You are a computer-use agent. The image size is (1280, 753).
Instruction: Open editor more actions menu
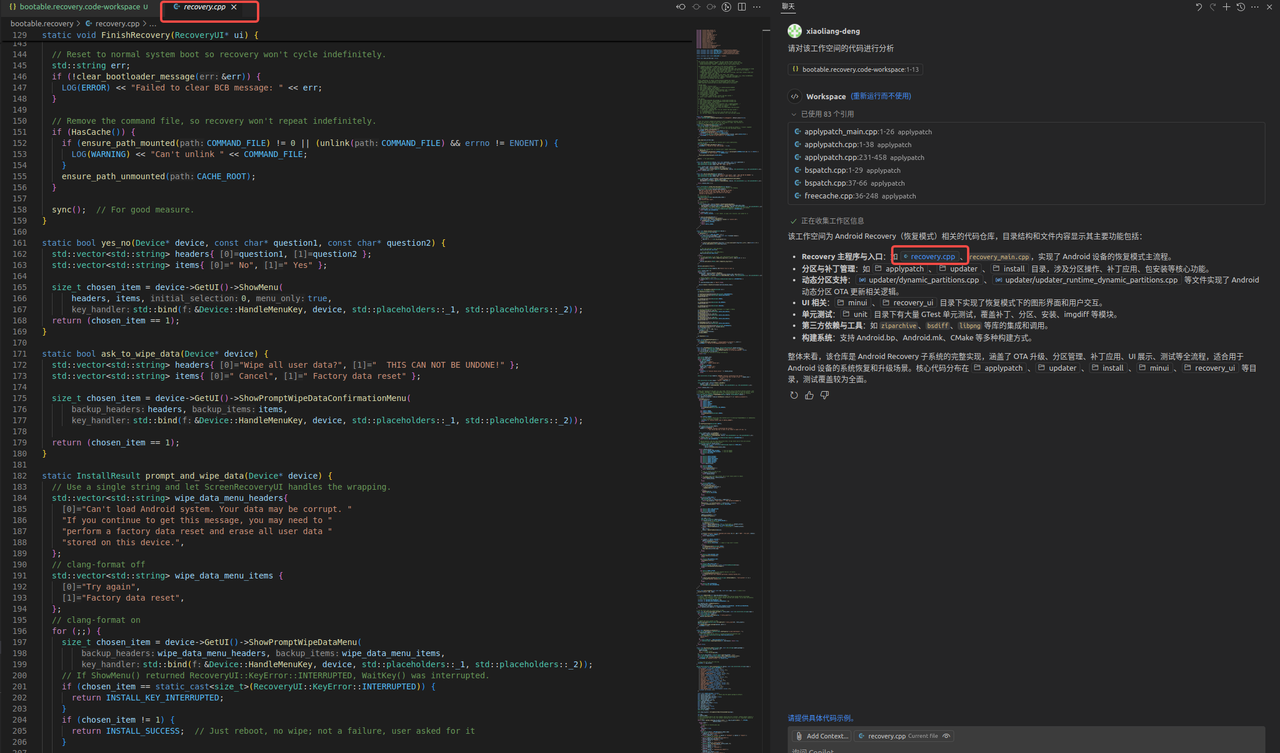(757, 7)
